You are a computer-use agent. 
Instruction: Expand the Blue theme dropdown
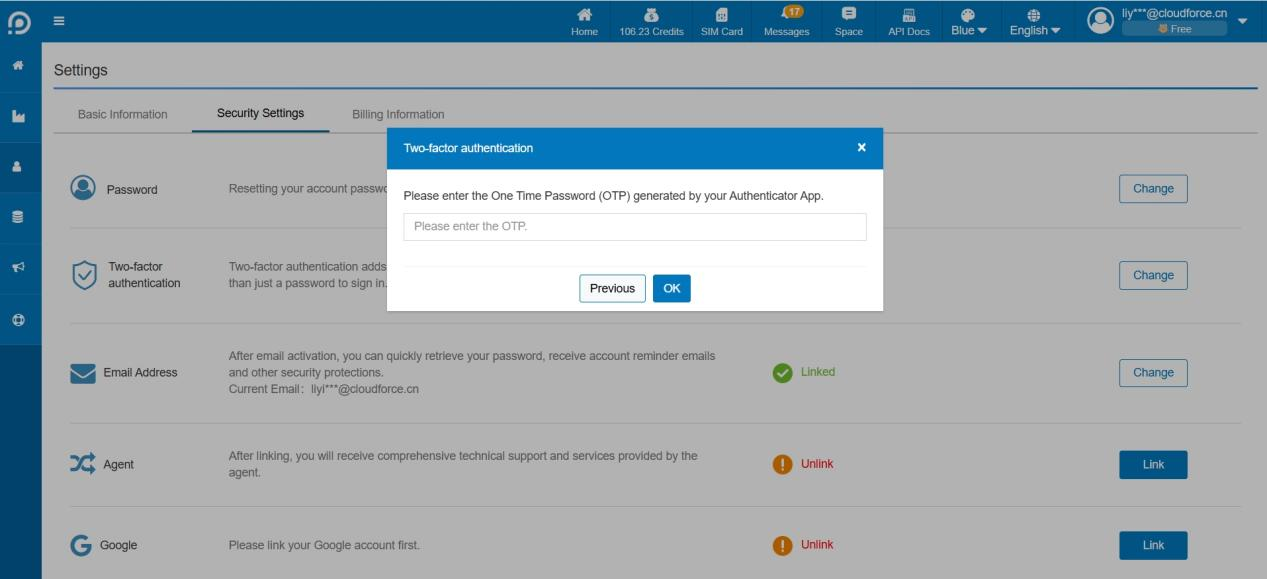pyautogui.click(x=967, y=22)
